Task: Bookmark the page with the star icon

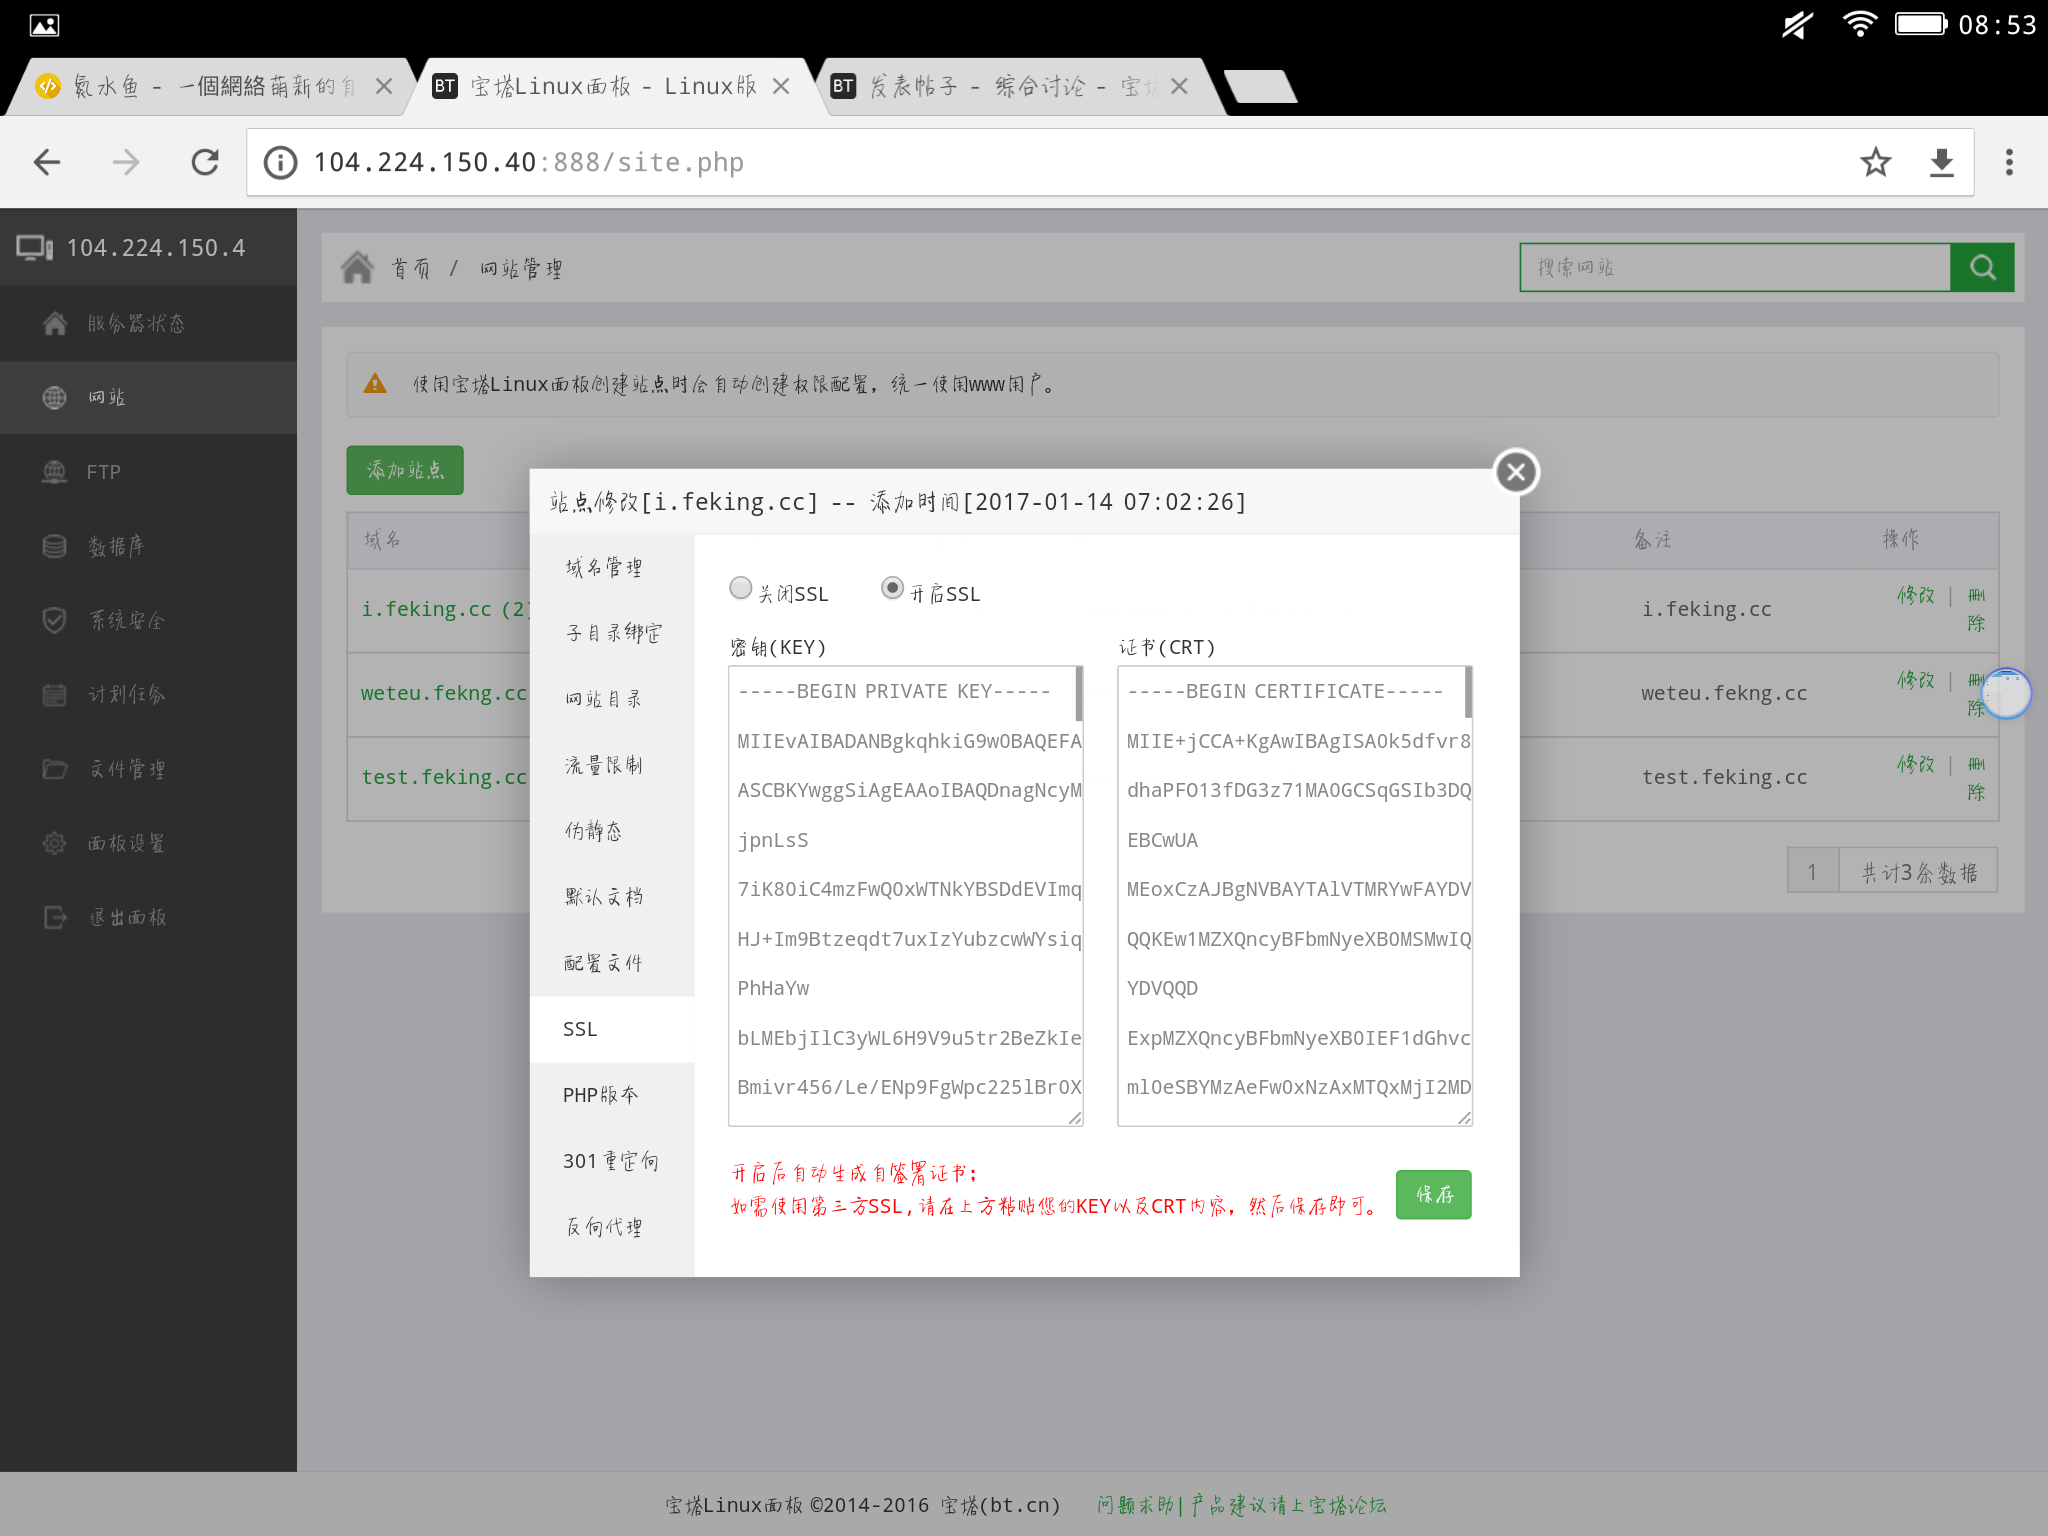Action: (x=1875, y=162)
